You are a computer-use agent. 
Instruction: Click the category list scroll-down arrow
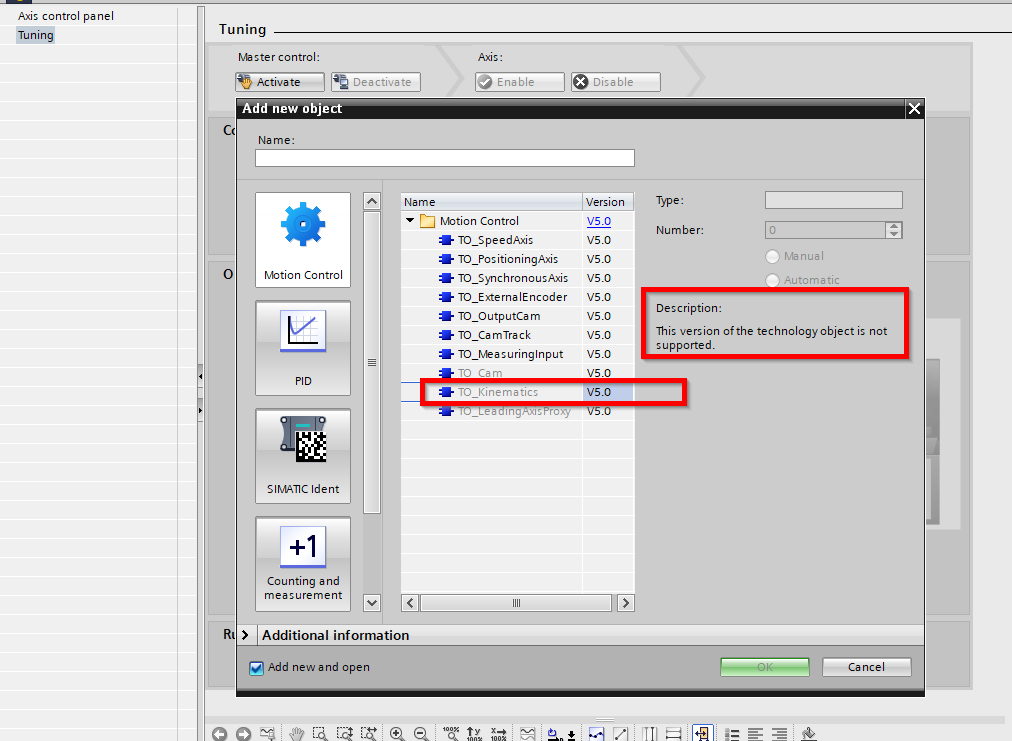(x=372, y=603)
